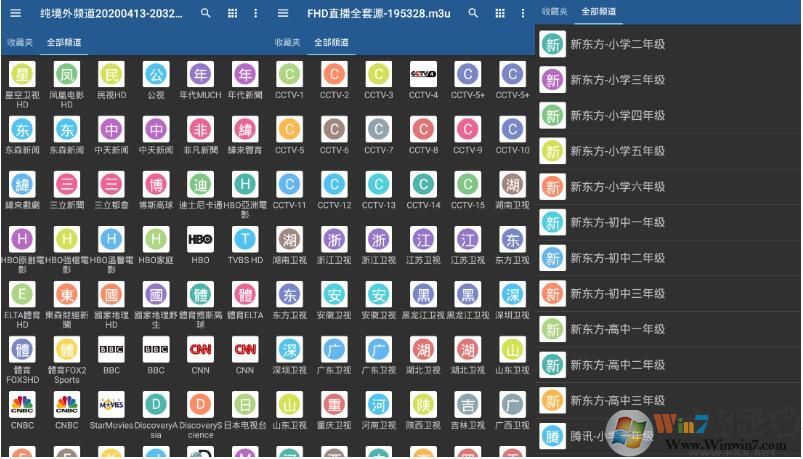Select 全部频道 tab in FHD直播全套源 window

coord(331,43)
